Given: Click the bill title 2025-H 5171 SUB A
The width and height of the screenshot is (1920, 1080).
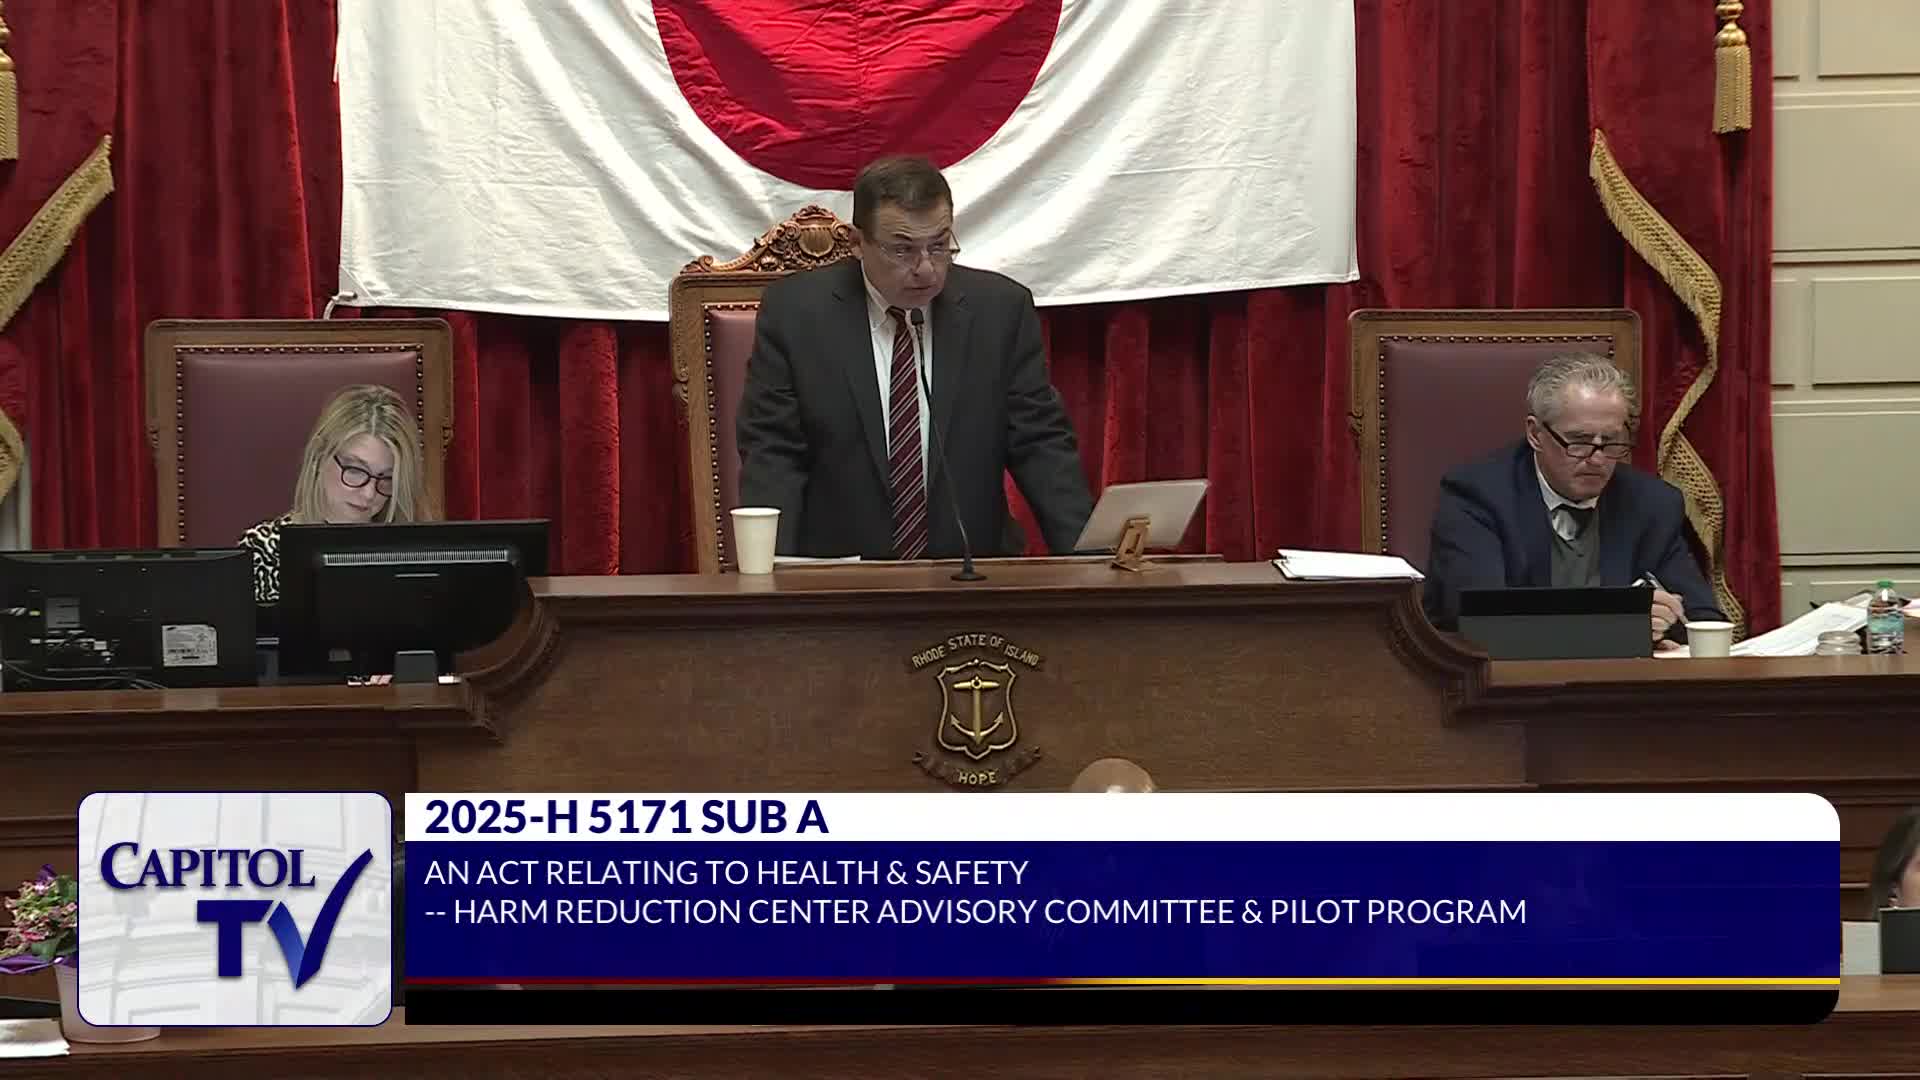Looking at the screenshot, I should pos(626,818).
